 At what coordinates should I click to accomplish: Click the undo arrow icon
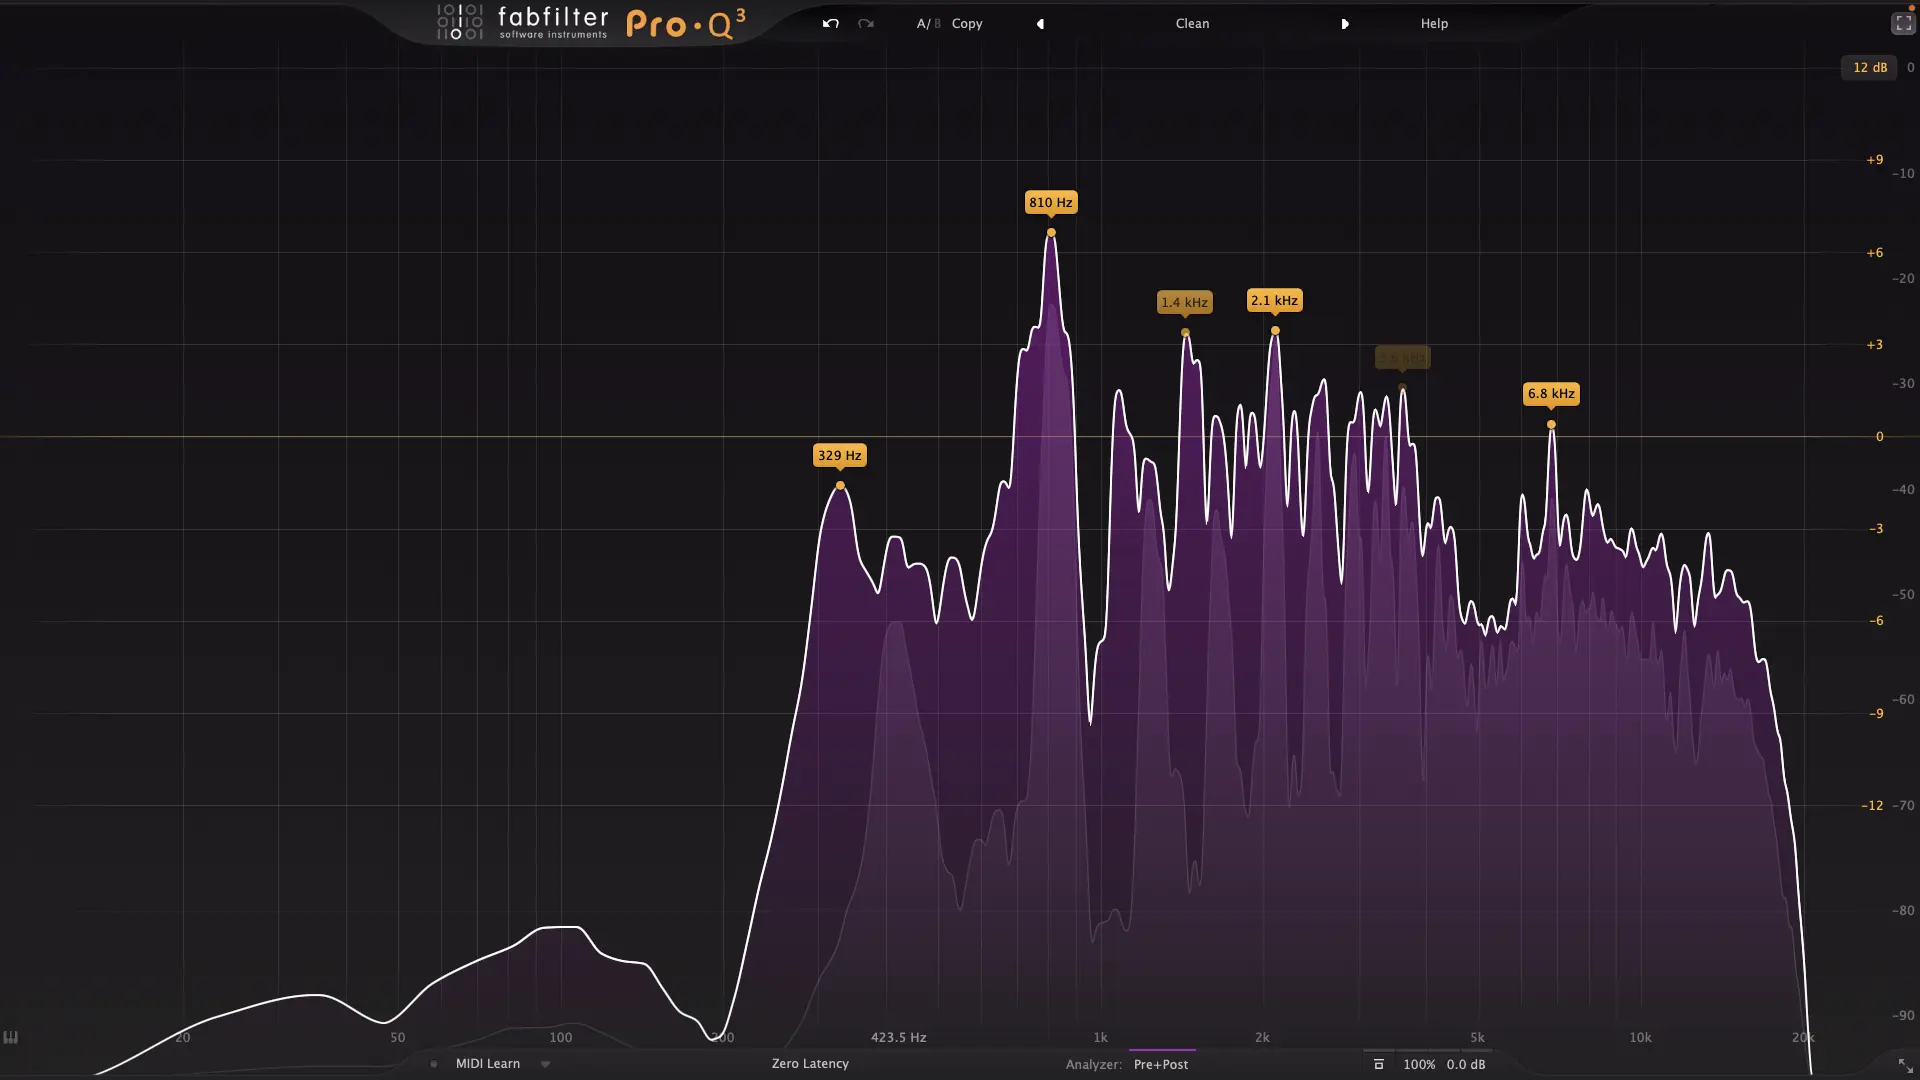click(830, 23)
